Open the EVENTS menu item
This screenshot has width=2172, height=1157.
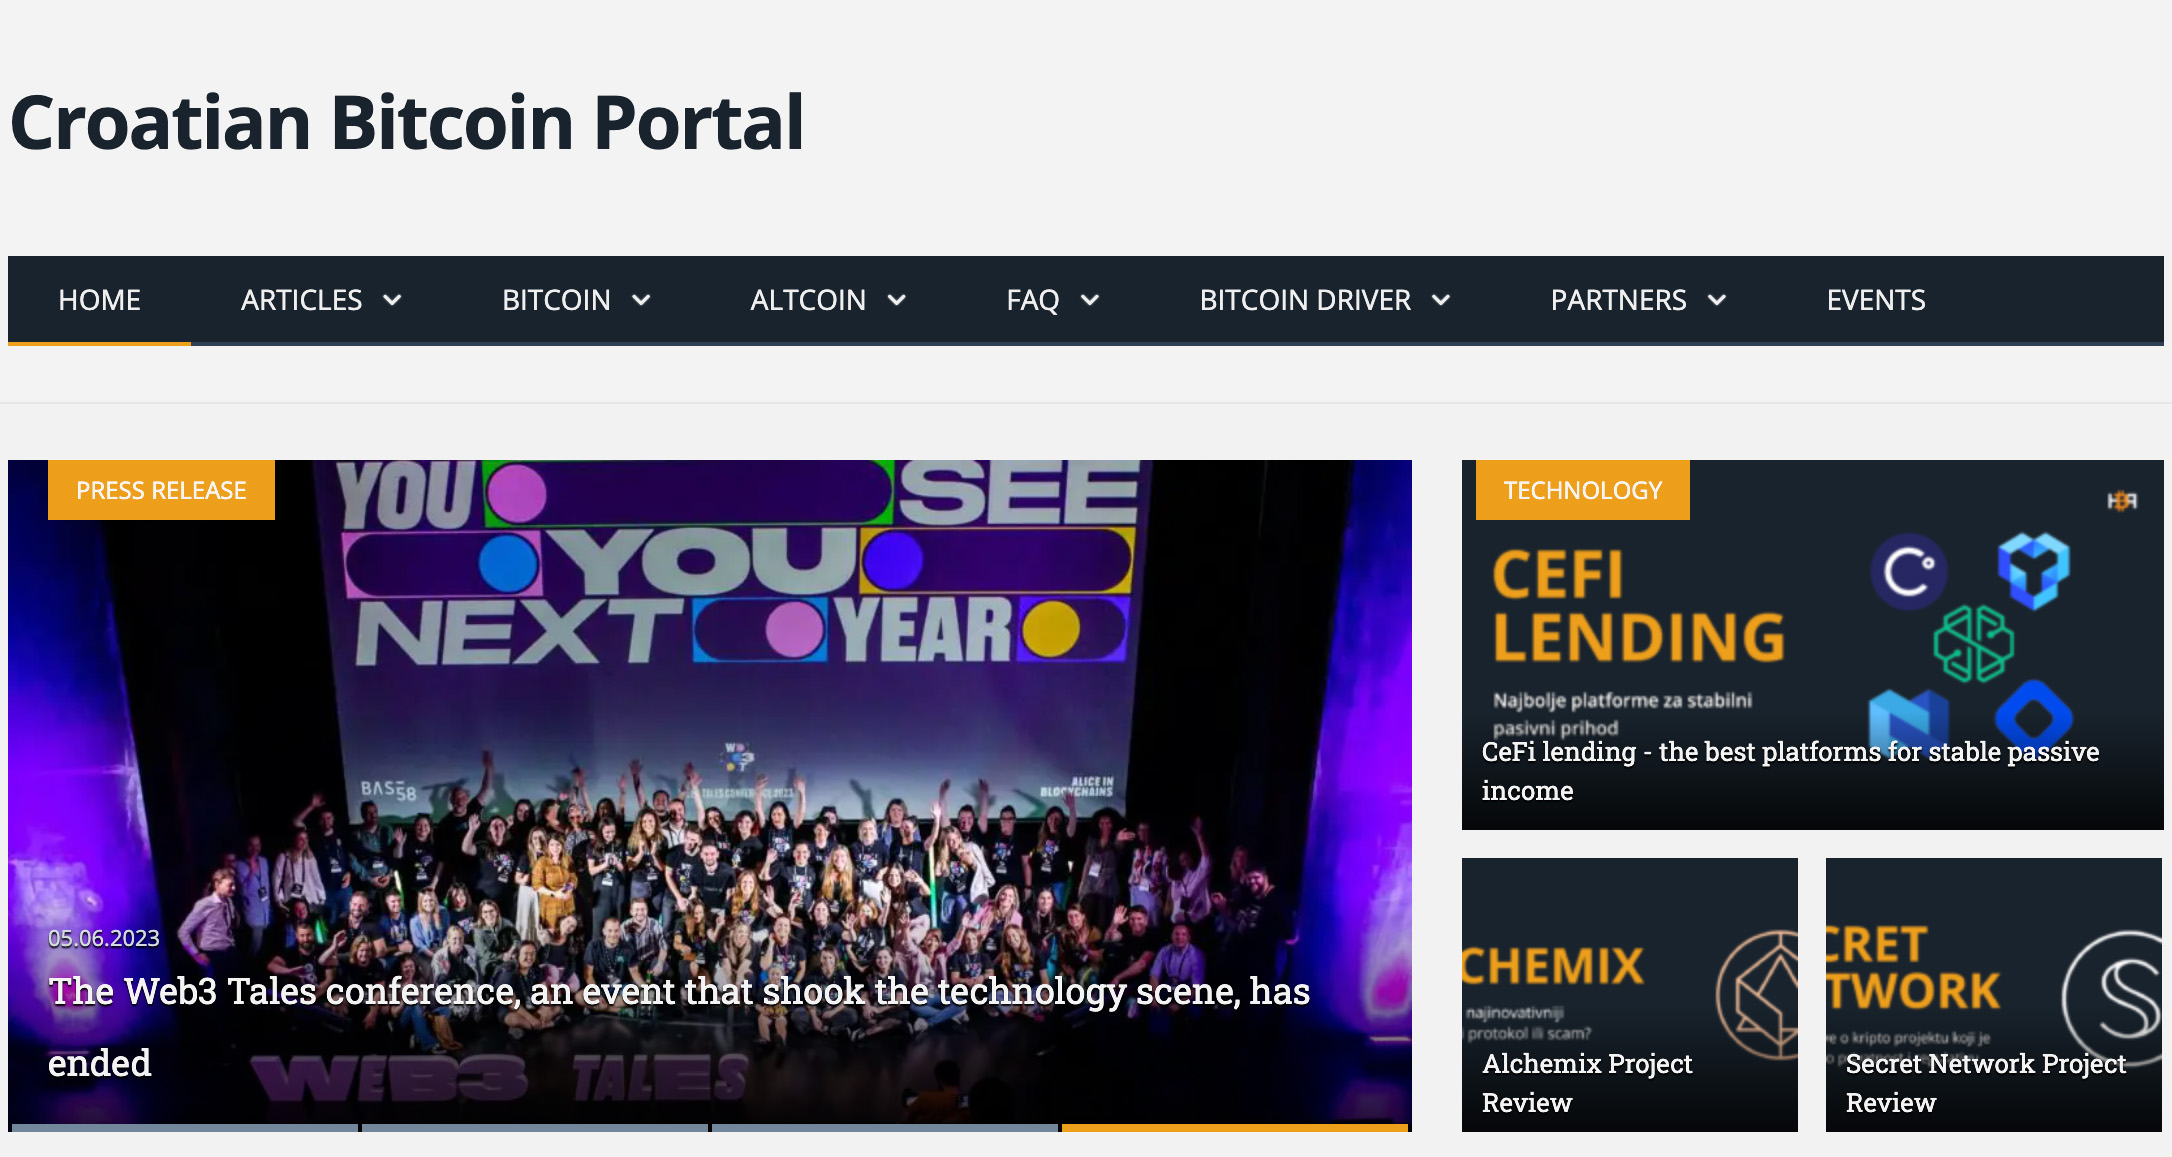[x=1876, y=300]
